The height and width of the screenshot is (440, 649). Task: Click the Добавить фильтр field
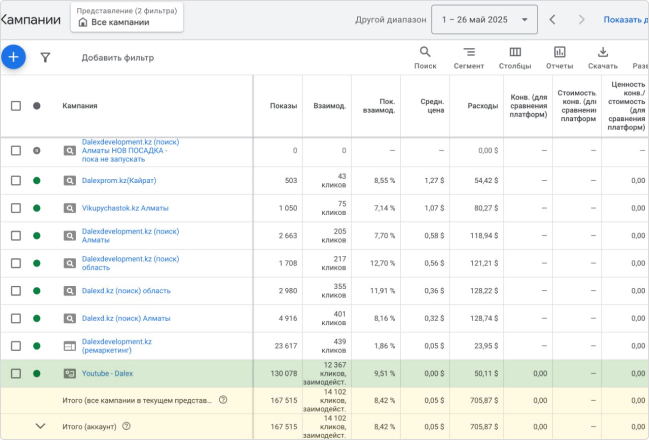tap(118, 58)
